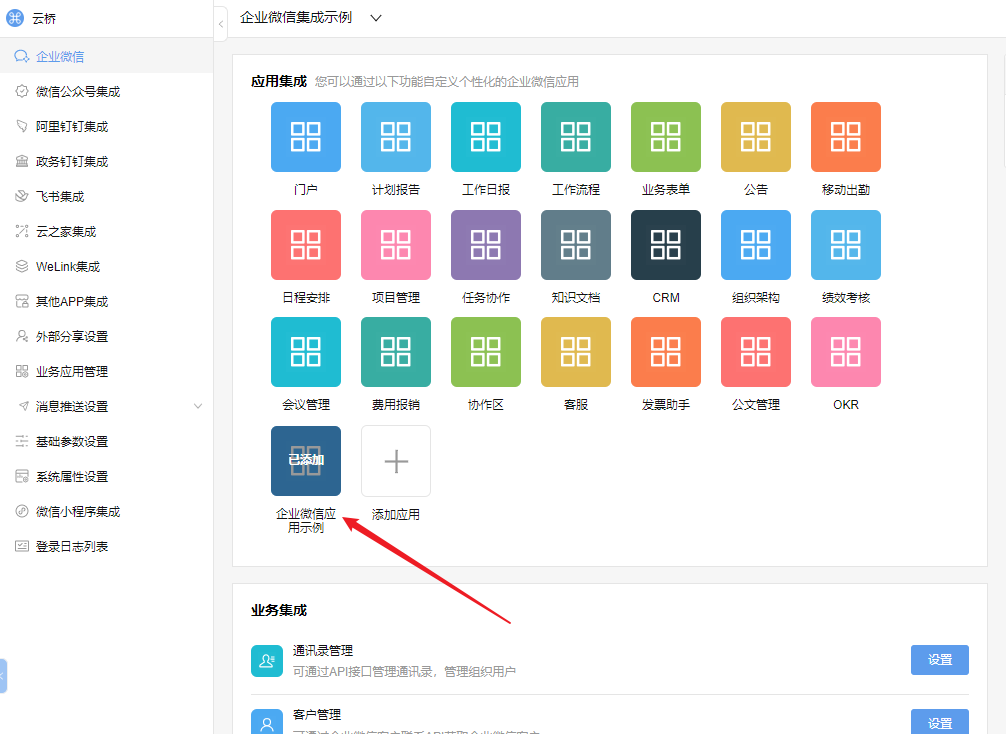Open the 协作区 app tile
This screenshot has width=1006, height=734.
tap(486, 352)
